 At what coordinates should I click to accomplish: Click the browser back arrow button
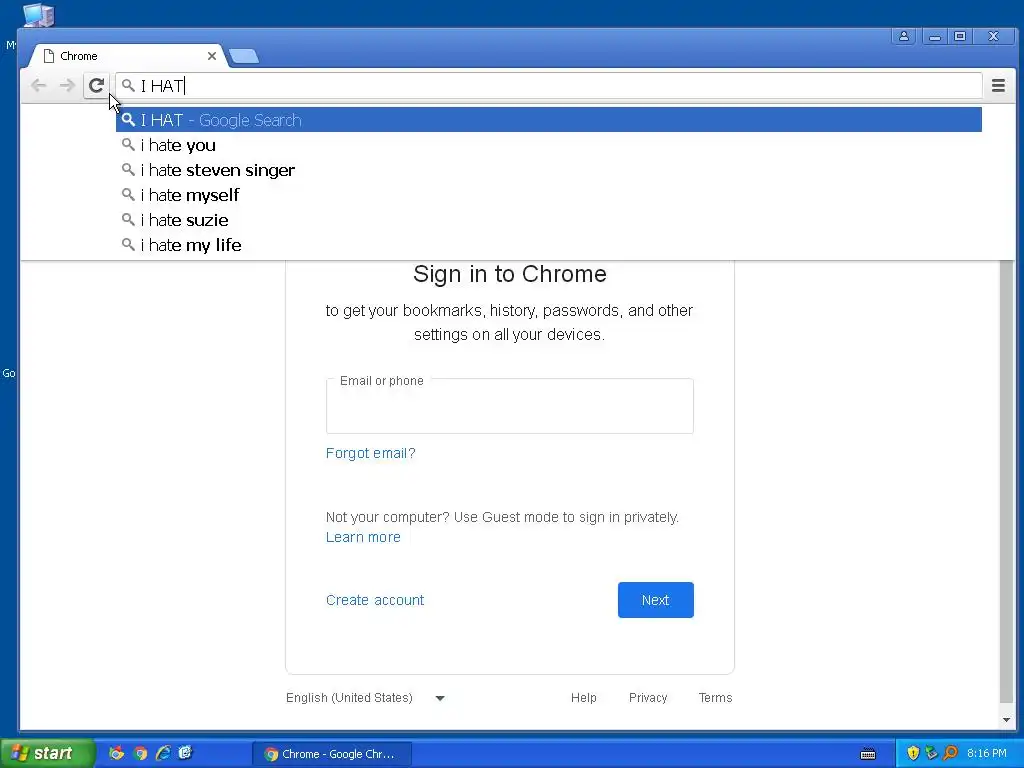pos(39,86)
